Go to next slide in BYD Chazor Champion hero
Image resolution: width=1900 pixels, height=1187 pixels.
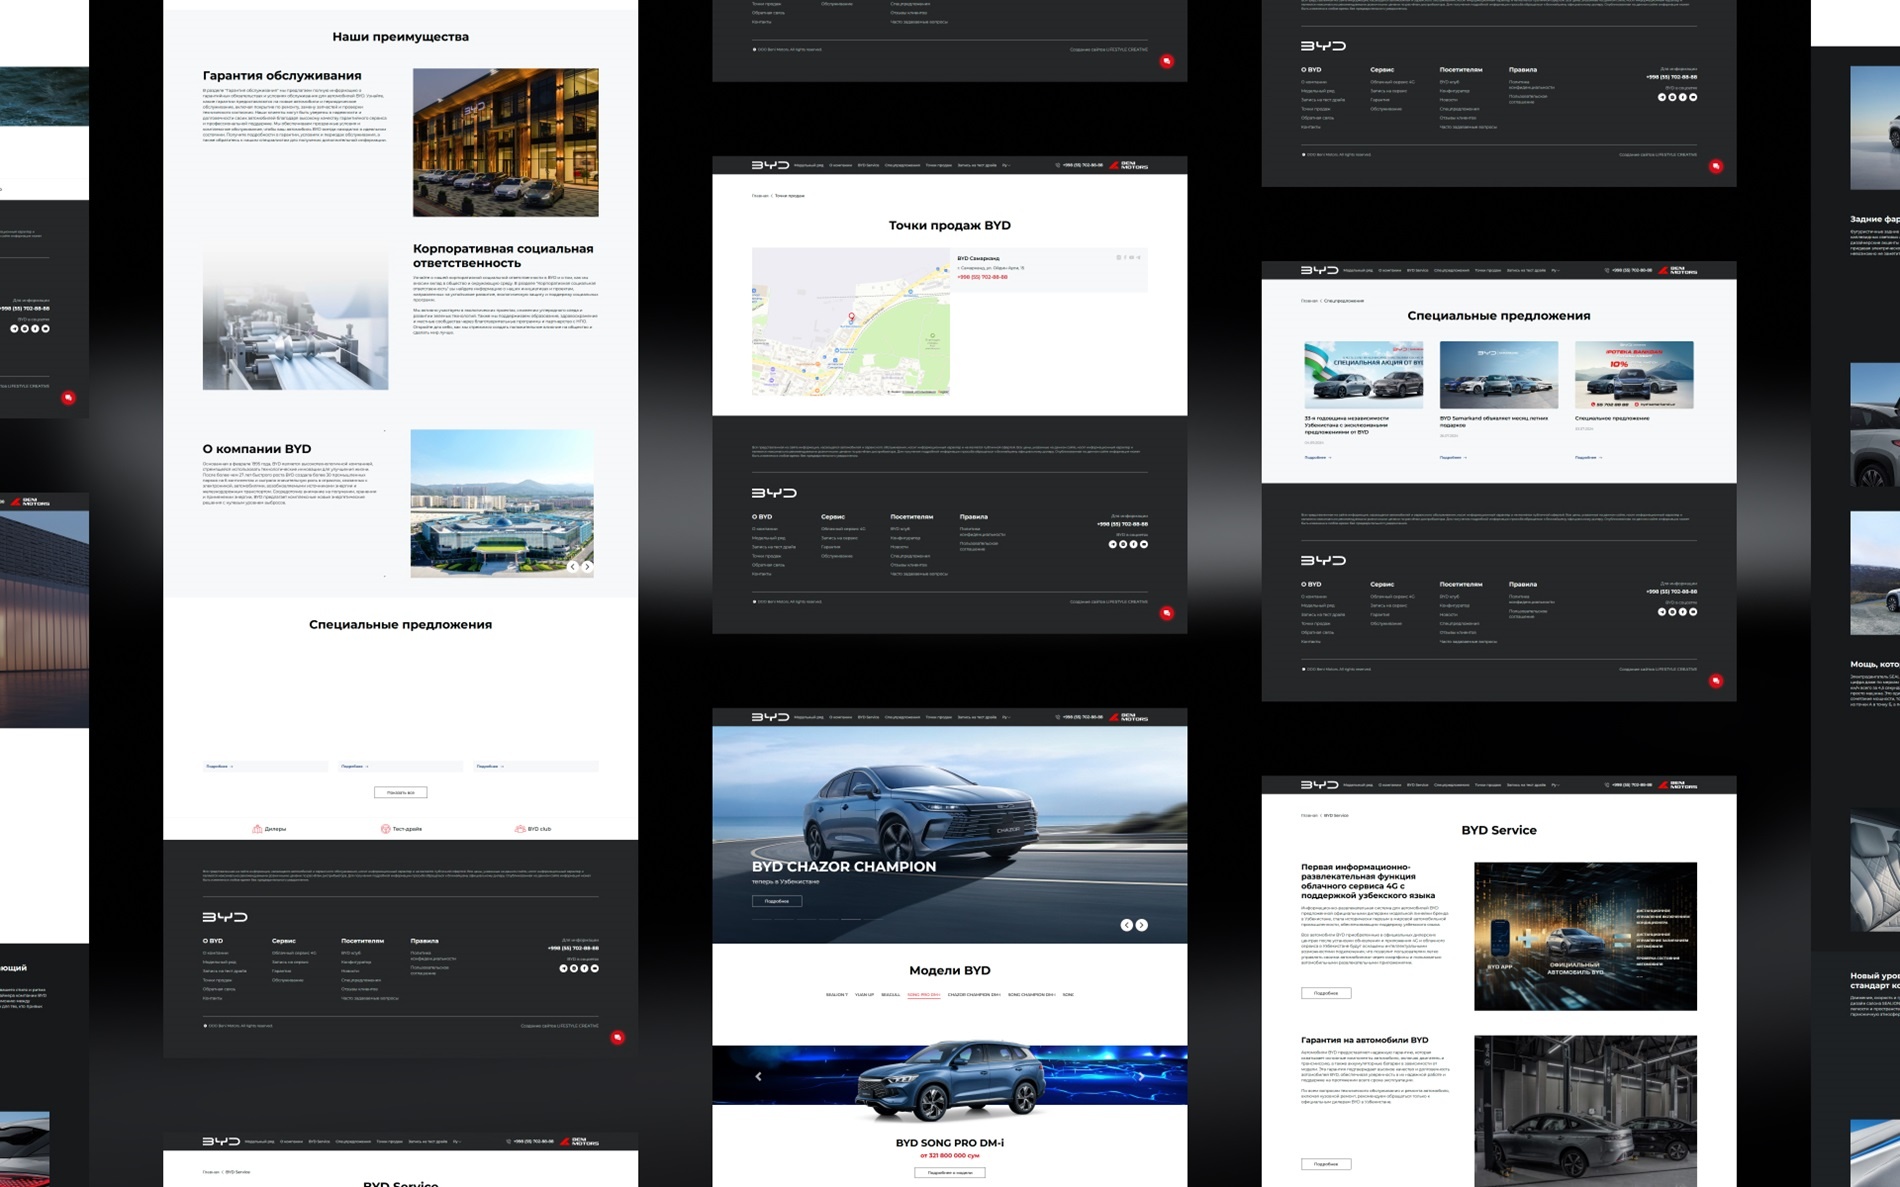click(1142, 925)
